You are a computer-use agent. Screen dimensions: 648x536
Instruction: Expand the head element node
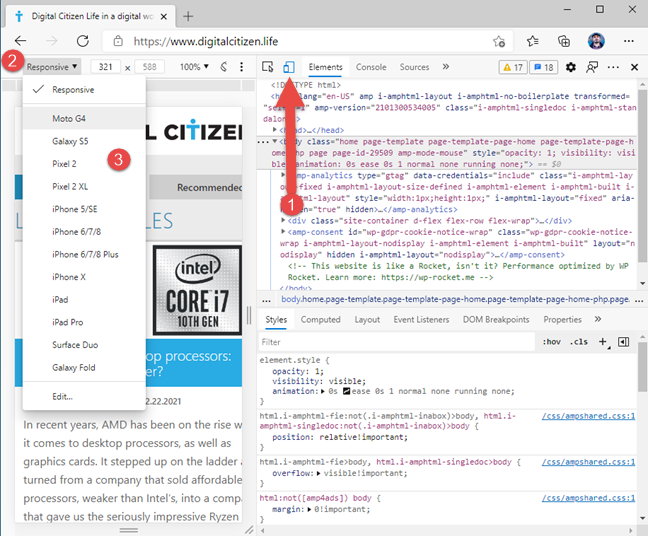coord(274,130)
